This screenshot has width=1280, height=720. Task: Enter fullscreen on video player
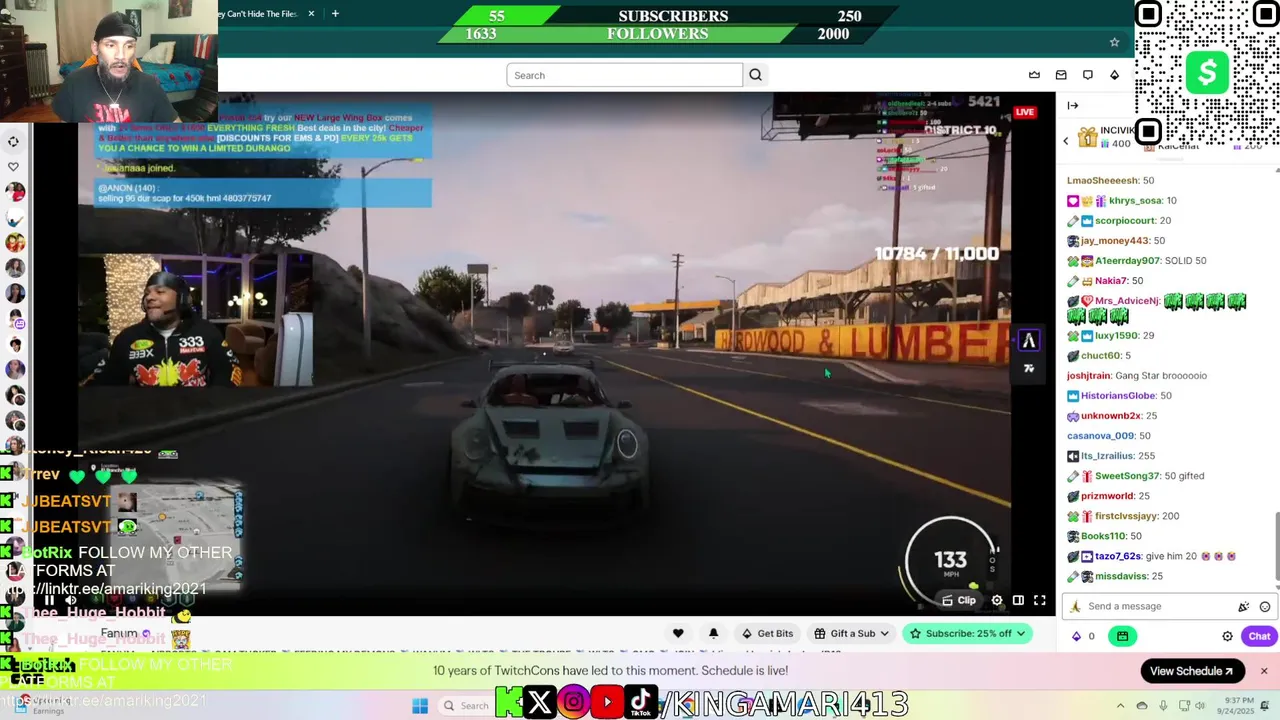[1039, 600]
